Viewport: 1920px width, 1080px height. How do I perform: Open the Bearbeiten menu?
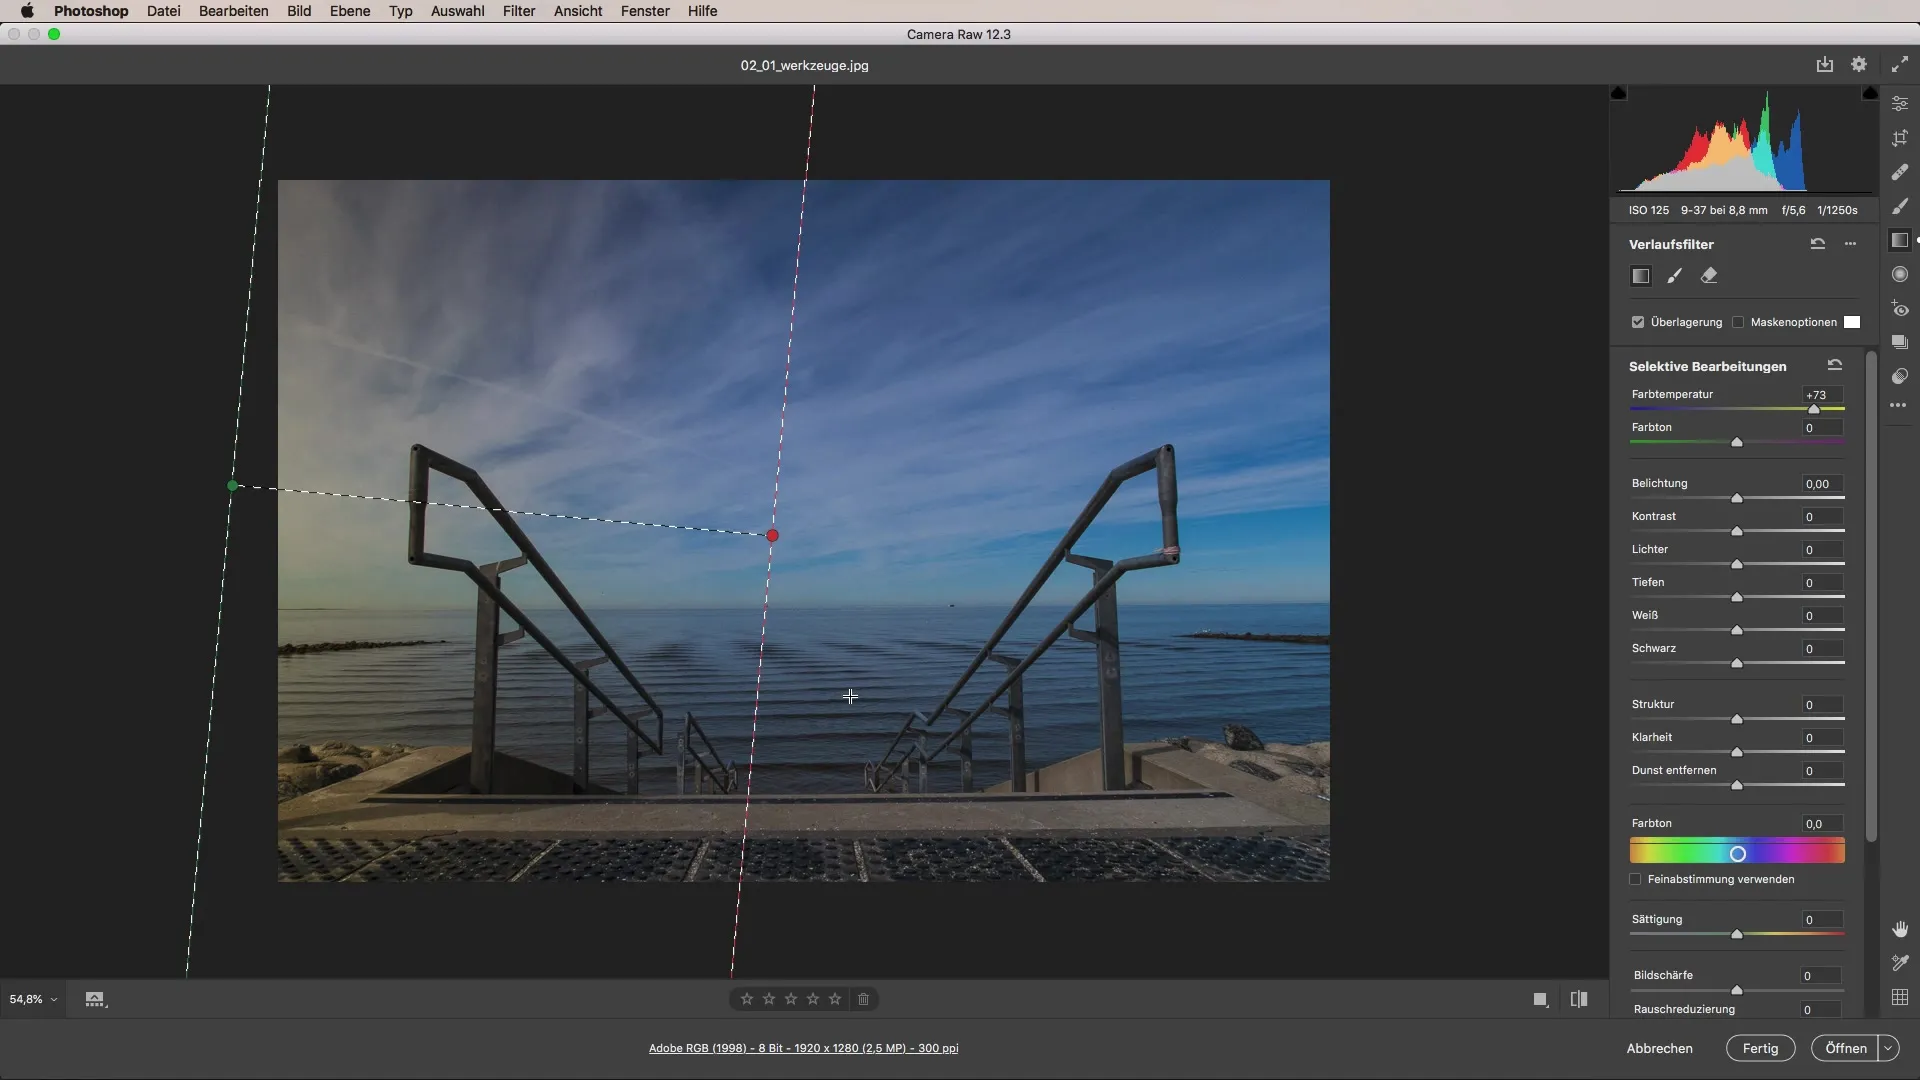pos(233,11)
